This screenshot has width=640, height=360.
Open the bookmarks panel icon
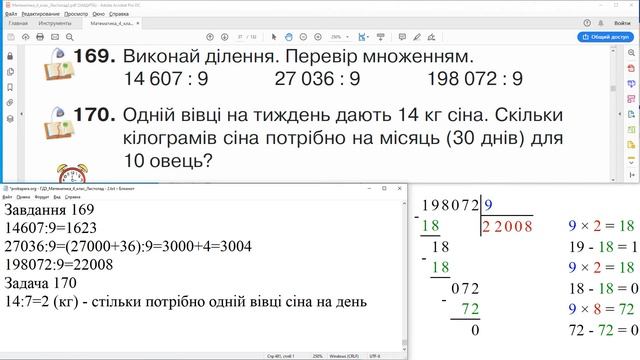[10, 87]
